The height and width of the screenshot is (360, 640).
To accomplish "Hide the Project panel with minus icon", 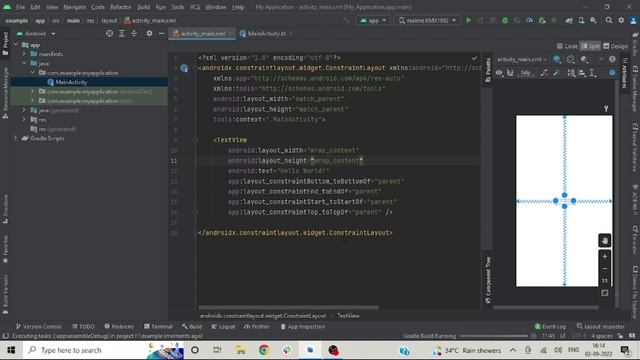I will point(162,33).
